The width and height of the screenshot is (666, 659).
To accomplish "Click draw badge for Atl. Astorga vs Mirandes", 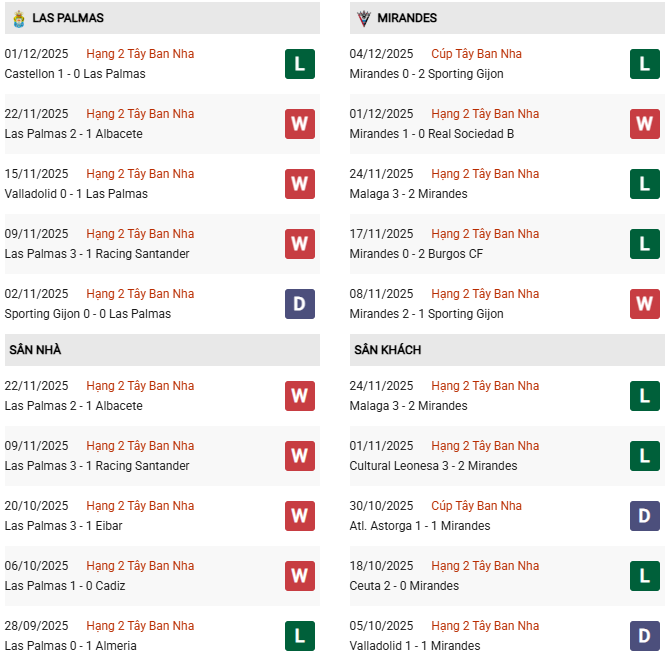I will (x=645, y=516).
